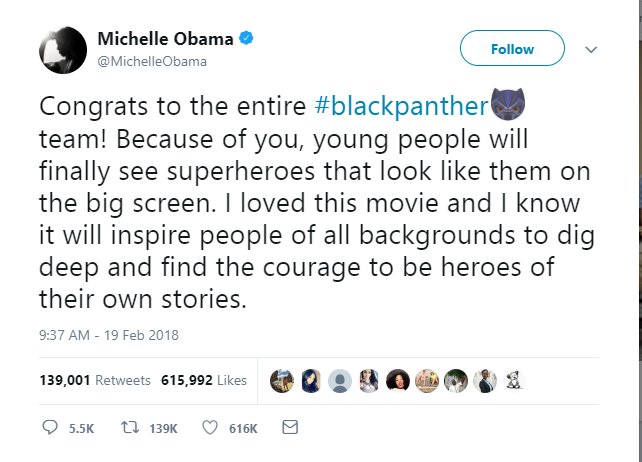Expand the tweet options chevron

point(590,49)
